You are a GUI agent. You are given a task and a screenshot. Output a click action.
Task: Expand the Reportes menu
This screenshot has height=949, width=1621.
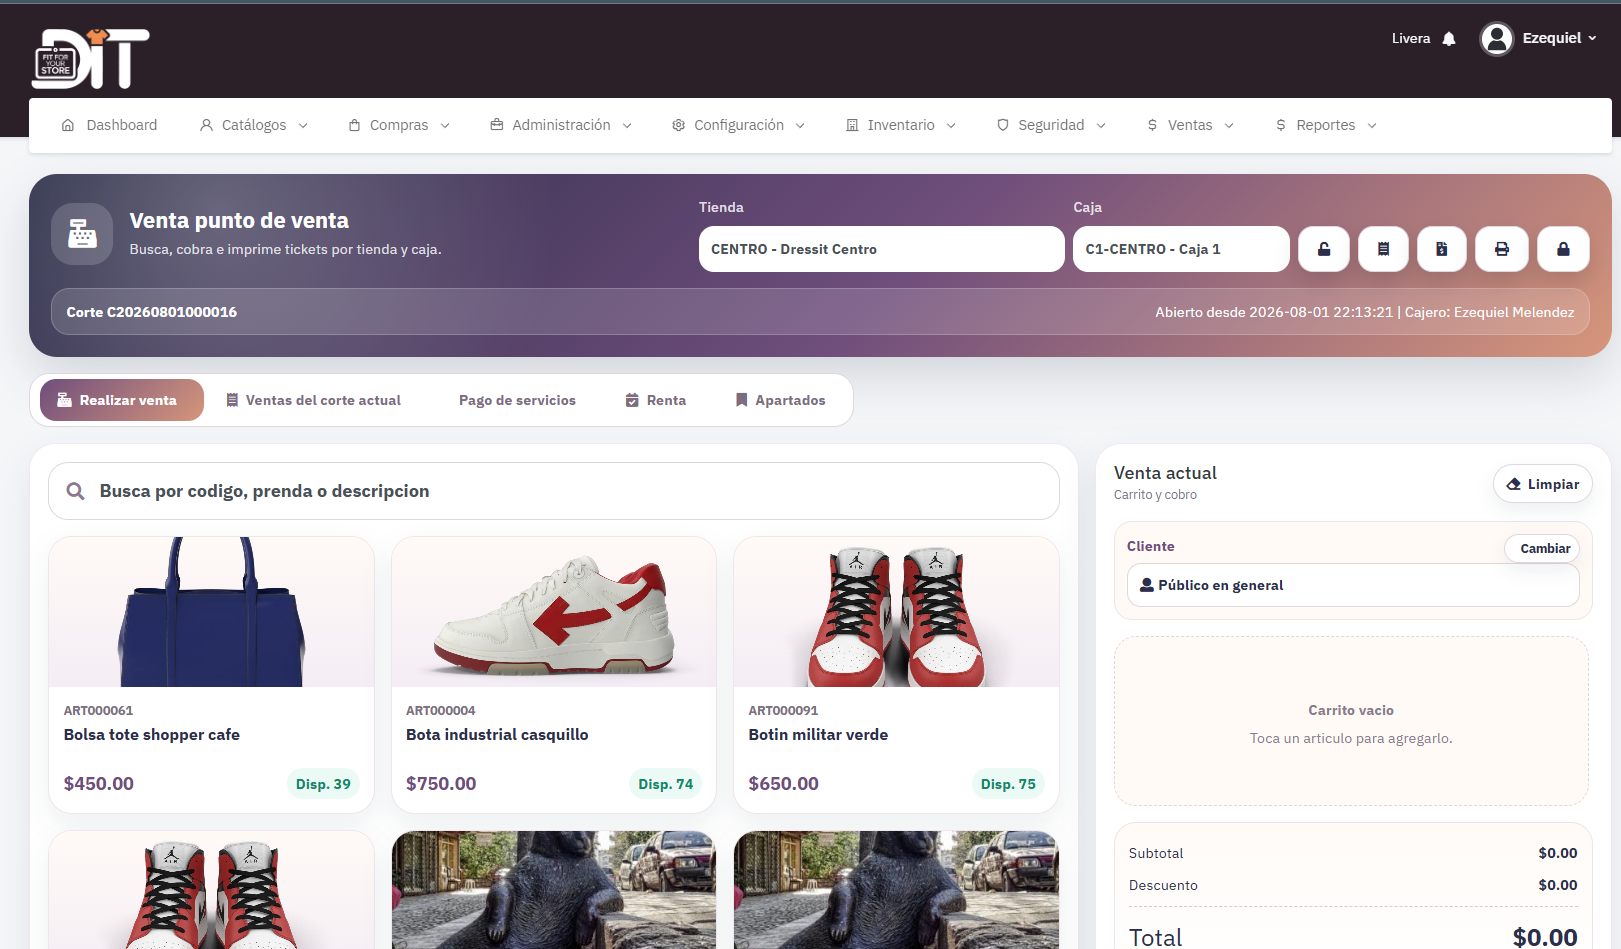1326,125
